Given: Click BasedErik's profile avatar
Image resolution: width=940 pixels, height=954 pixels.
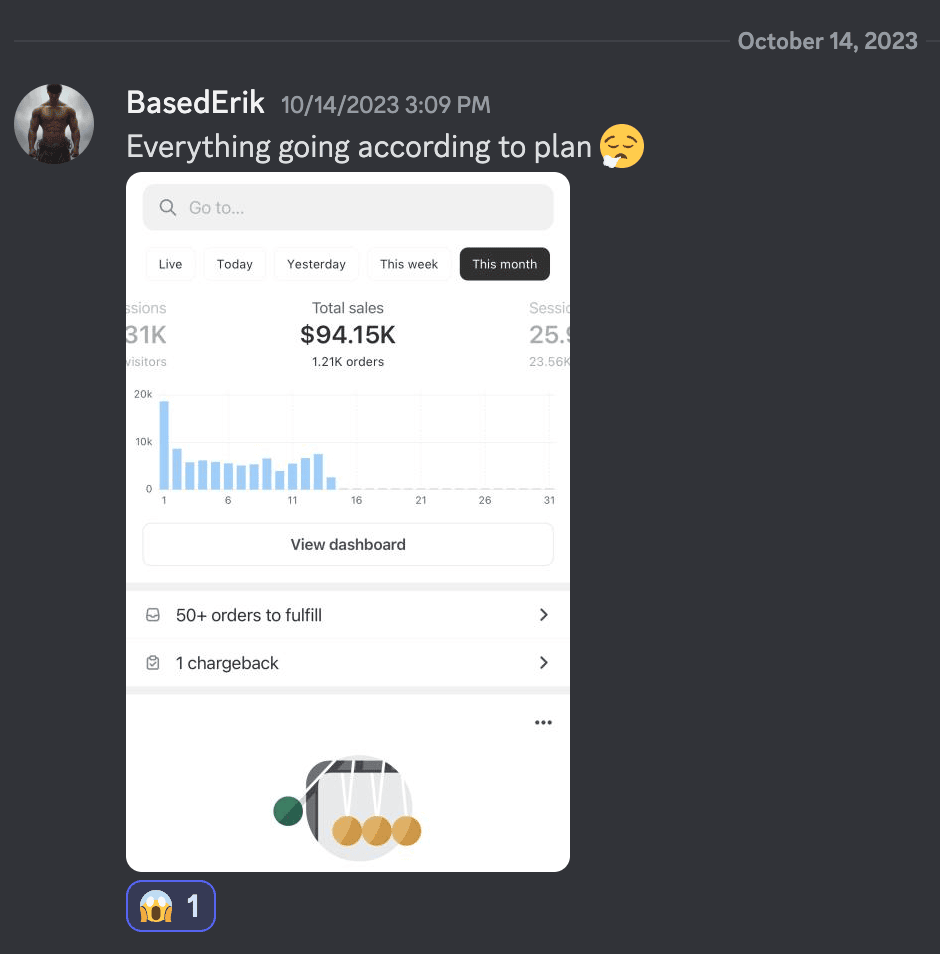Looking at the screenshot, I should 54,124.
